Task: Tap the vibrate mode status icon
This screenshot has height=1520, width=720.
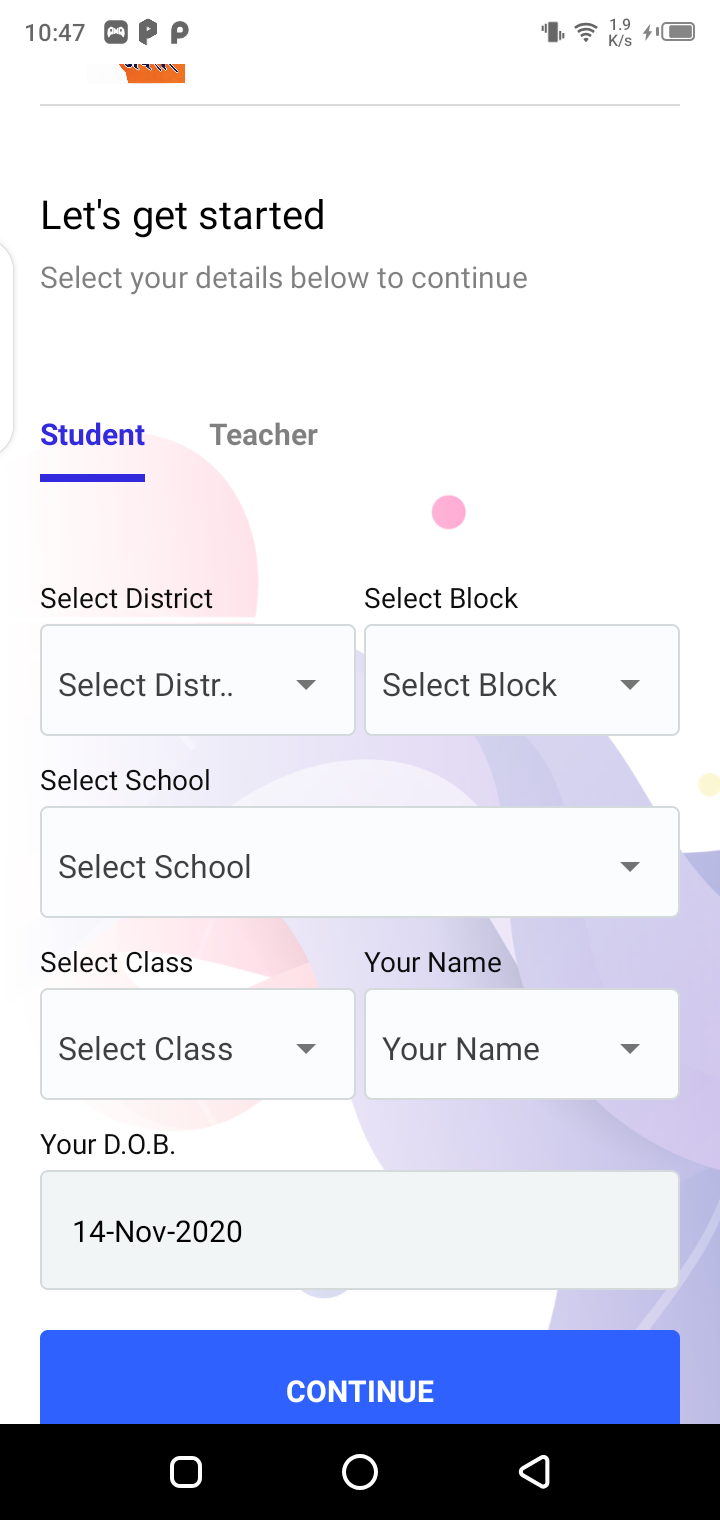Action: pos(552,32)
